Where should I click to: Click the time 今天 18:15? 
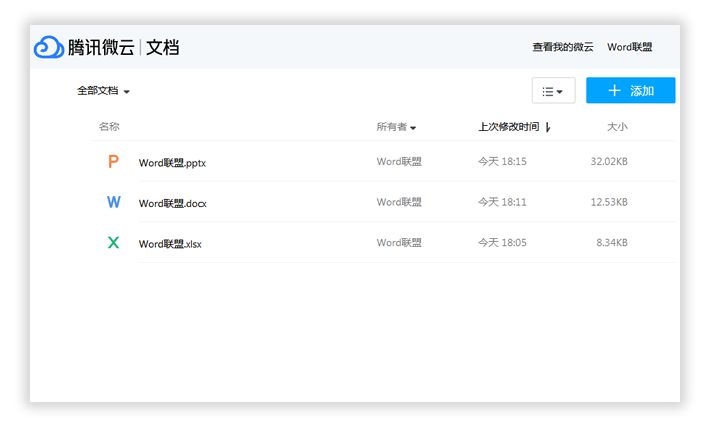coord(502,162)
